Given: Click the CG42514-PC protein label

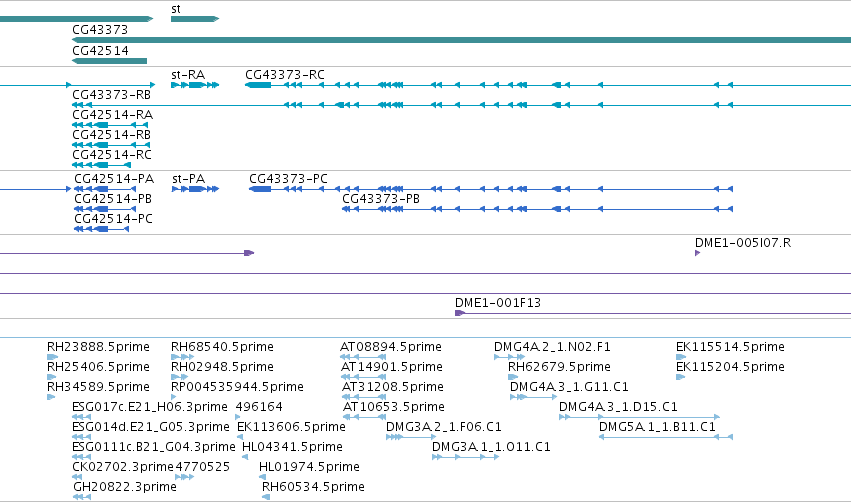Looking at the screenshot, I should [x=113, y=219].
